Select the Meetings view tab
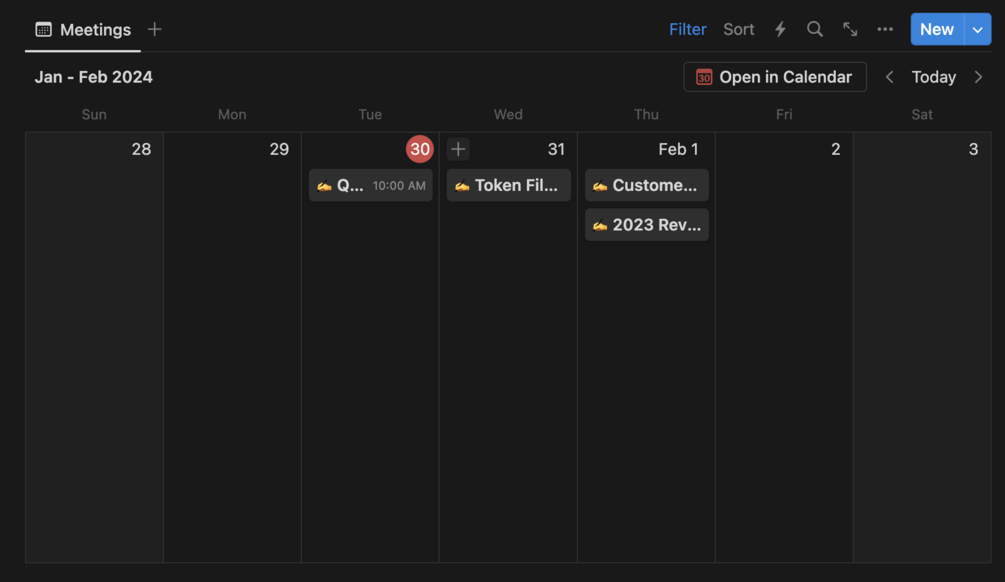The image size is (1005, 582). click(83, 30)
